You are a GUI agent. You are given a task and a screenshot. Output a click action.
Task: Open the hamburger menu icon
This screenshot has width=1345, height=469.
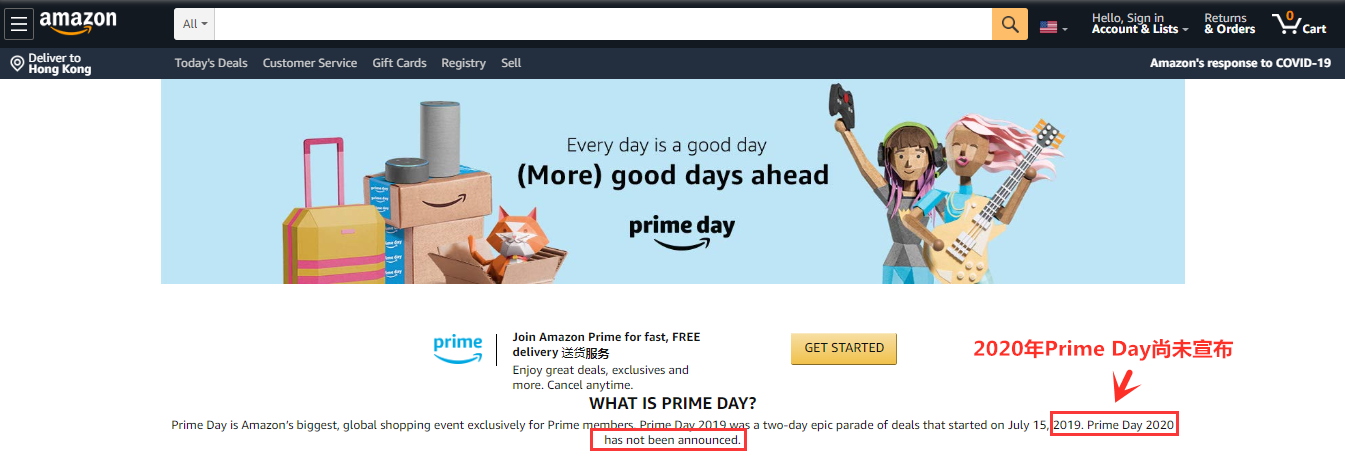[x=19, y=24]
